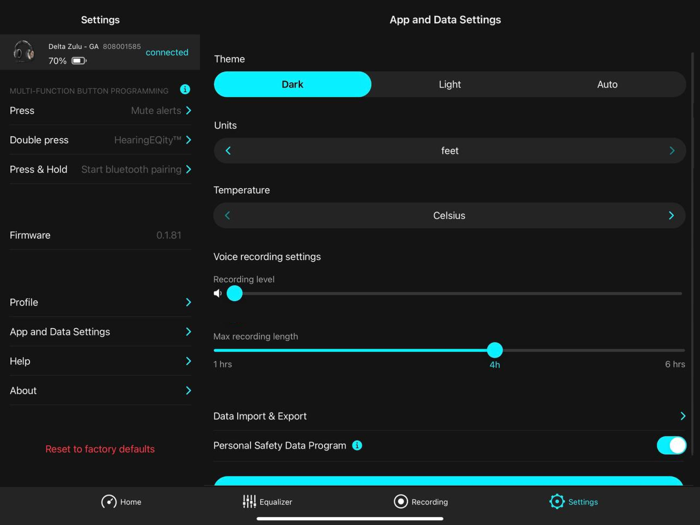Select next Units option with right arrow

point(672,151)
